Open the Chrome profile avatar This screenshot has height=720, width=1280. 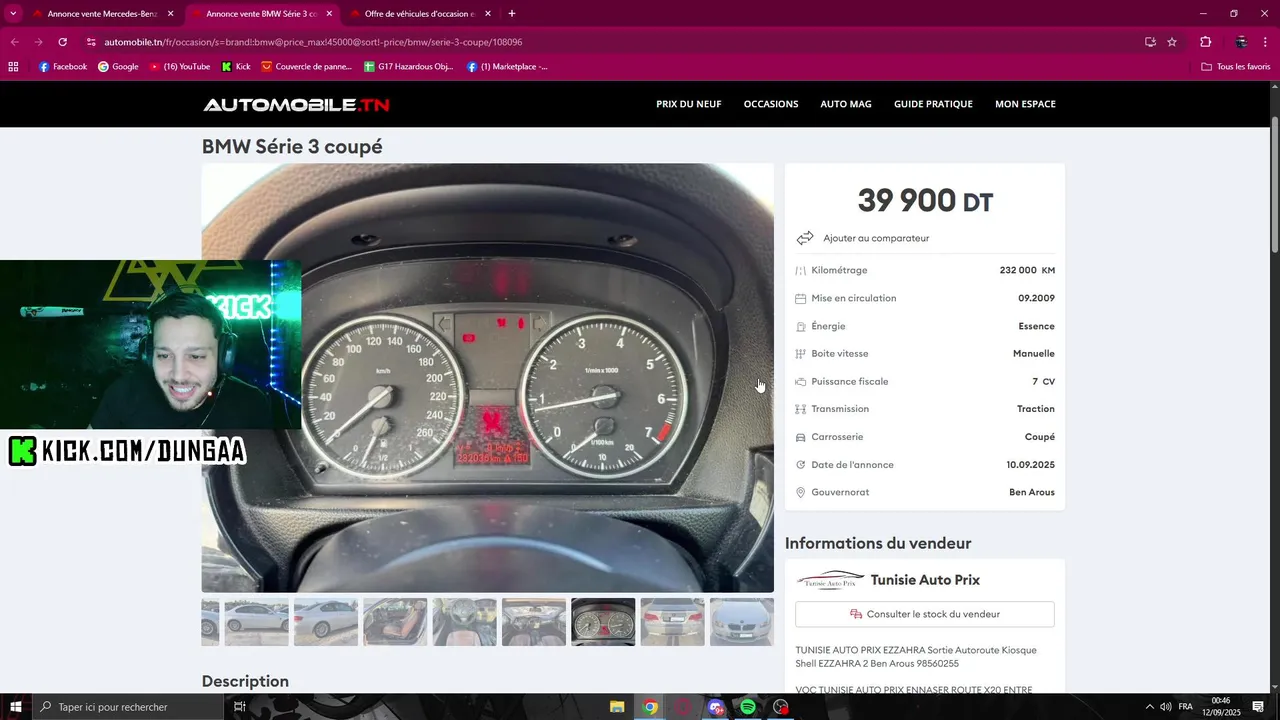(1241, 42)
